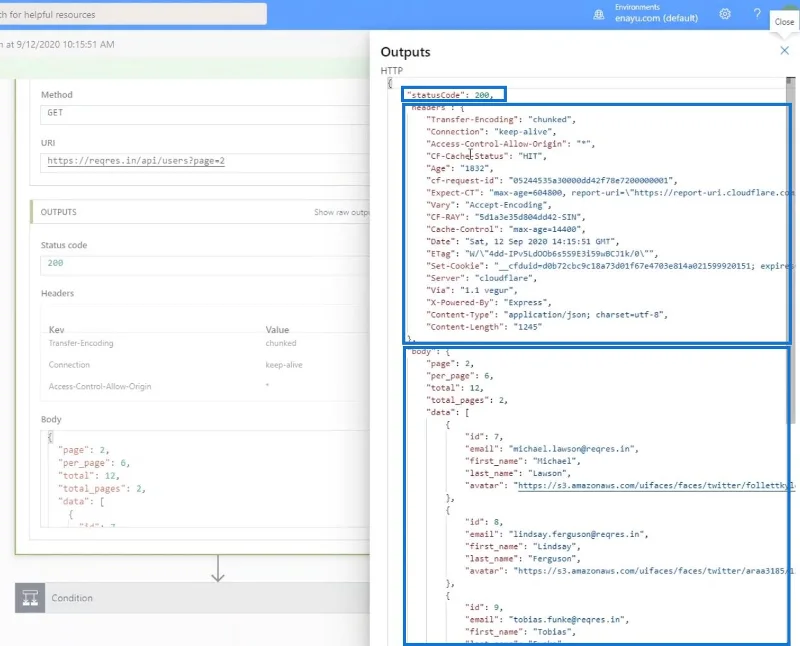Viewport: 800px width, 646px height.
Task: Click Show raw outputs link
Action: [x=341, y=212]
